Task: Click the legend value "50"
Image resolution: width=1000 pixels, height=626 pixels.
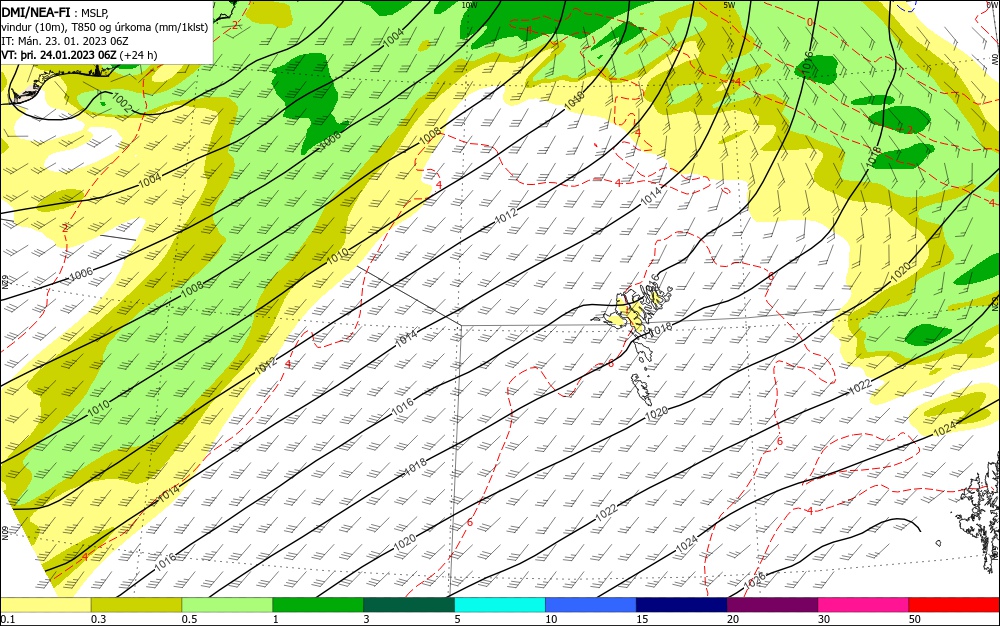Action: (915, 620)
